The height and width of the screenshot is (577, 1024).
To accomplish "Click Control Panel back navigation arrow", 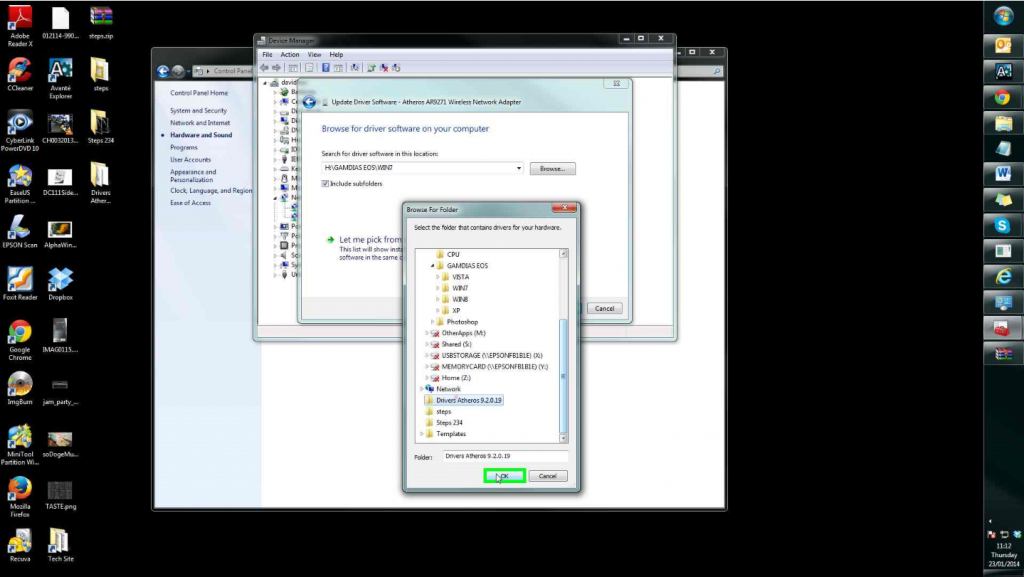I will coord(163,71).
